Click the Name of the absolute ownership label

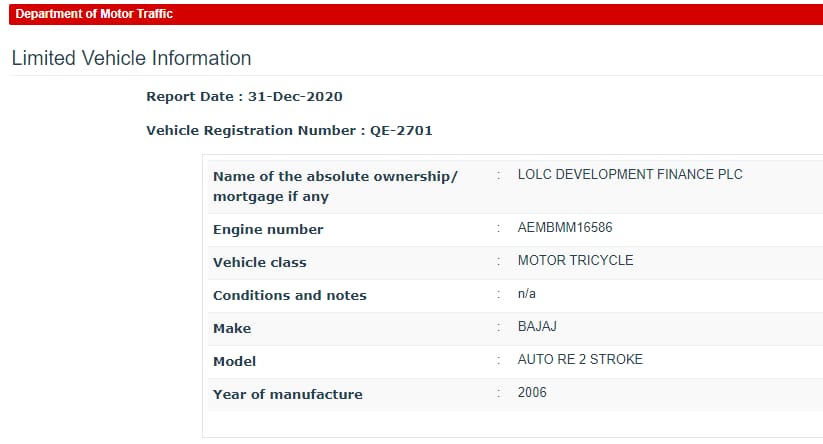pyautogui.click(x=335, y=176)
